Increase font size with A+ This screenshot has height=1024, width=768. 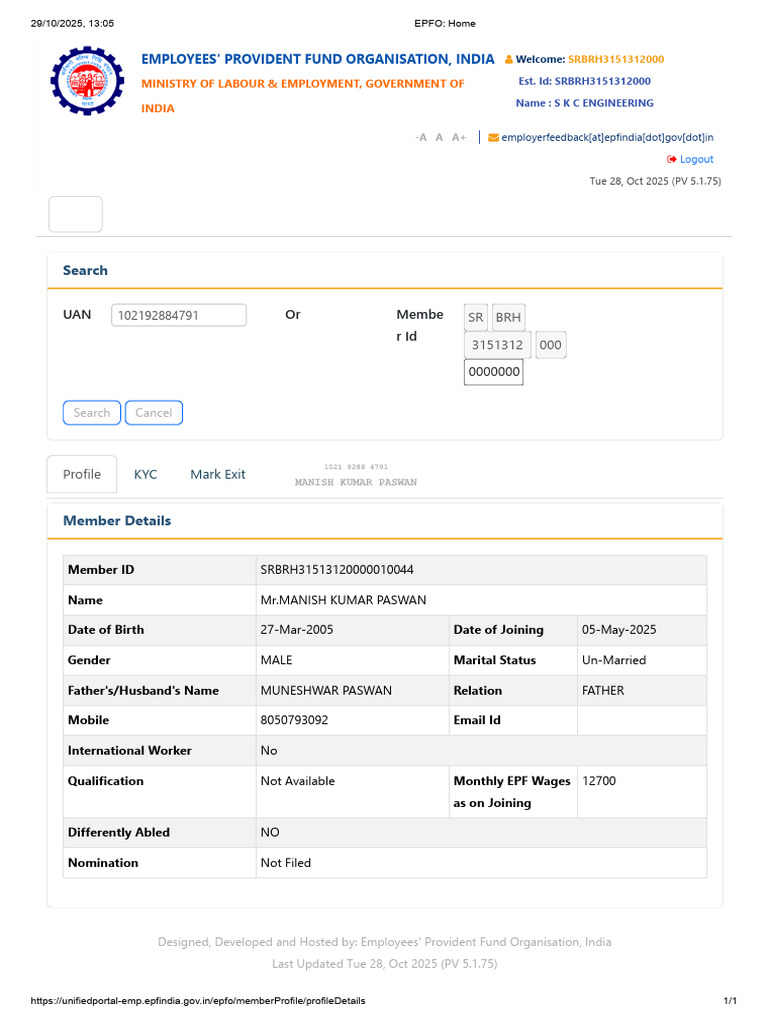pos(459,137)
